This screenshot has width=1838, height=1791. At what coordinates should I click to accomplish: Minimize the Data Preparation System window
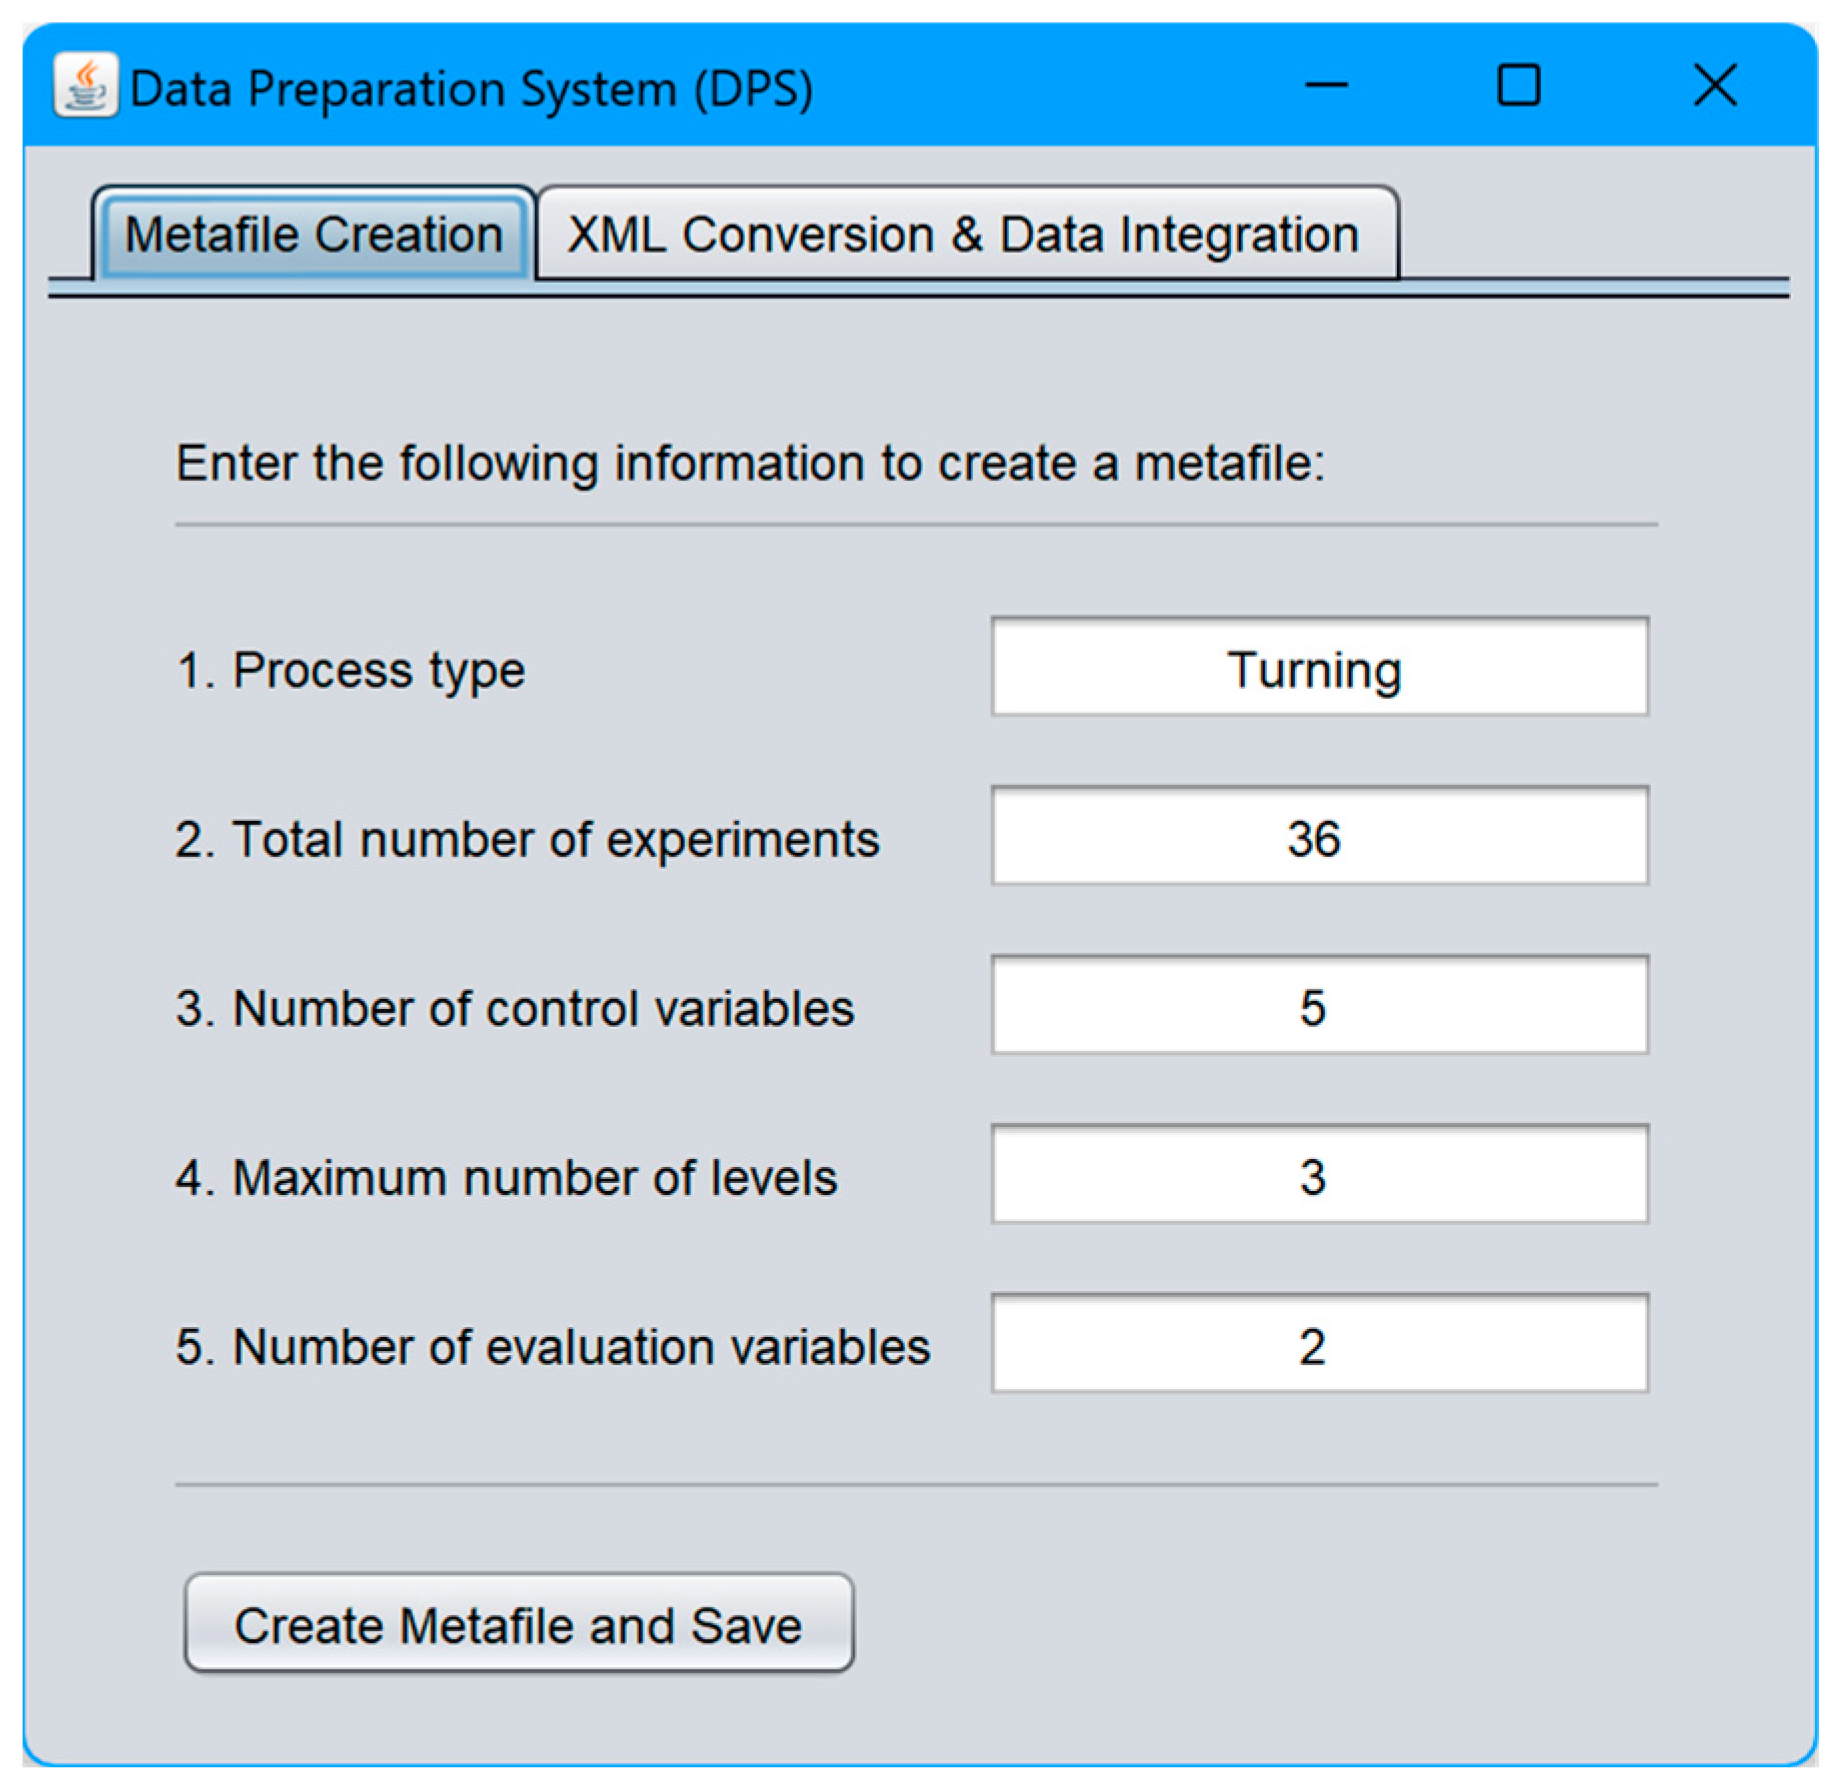[1326, 86]
